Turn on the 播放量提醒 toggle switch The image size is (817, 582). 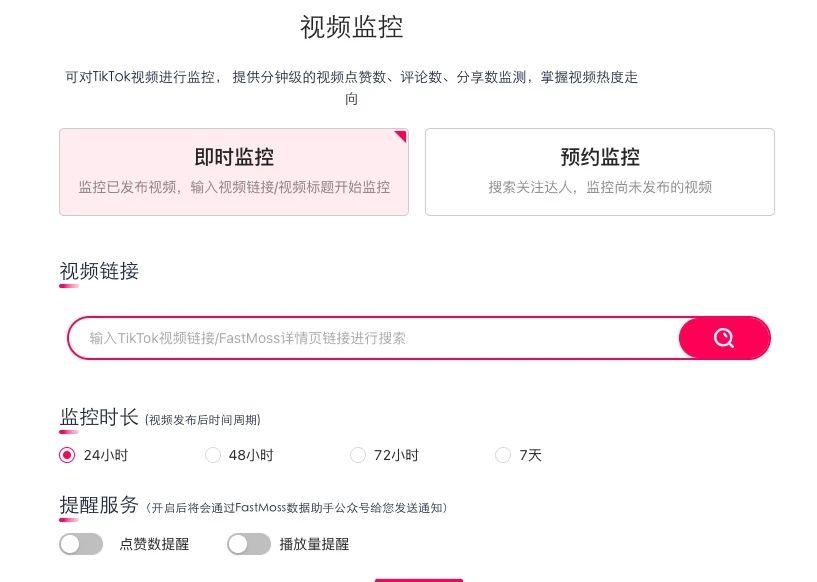point(249,544)
